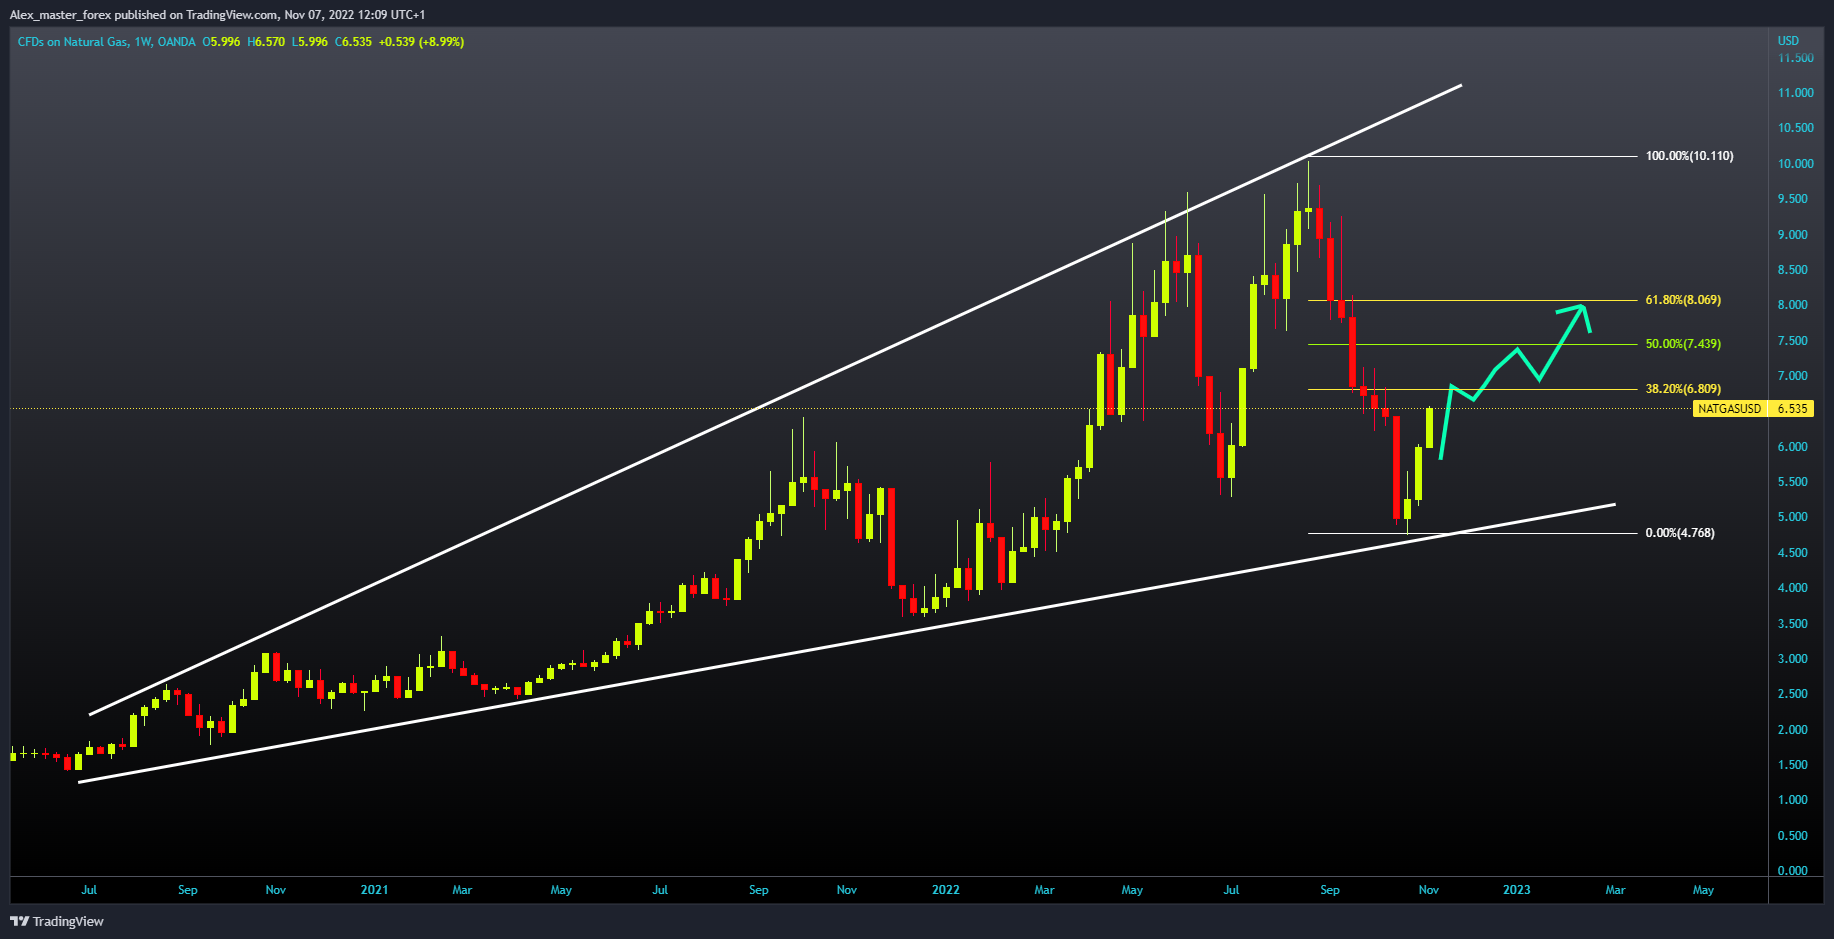The width and height of the screenshot is (1834, 939).
Task: Select the lower white trendline
Action: [x=847, y=643]
